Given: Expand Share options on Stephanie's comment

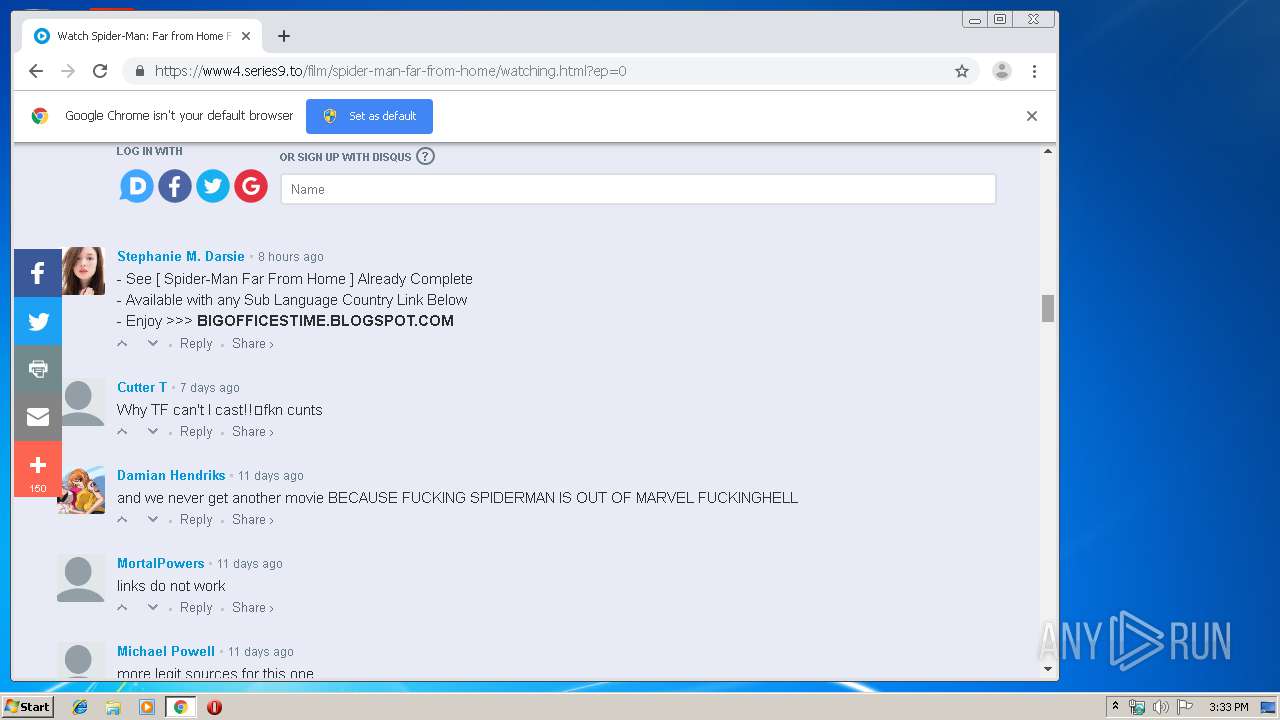Looking at the screenshot, I should (253, 343).
